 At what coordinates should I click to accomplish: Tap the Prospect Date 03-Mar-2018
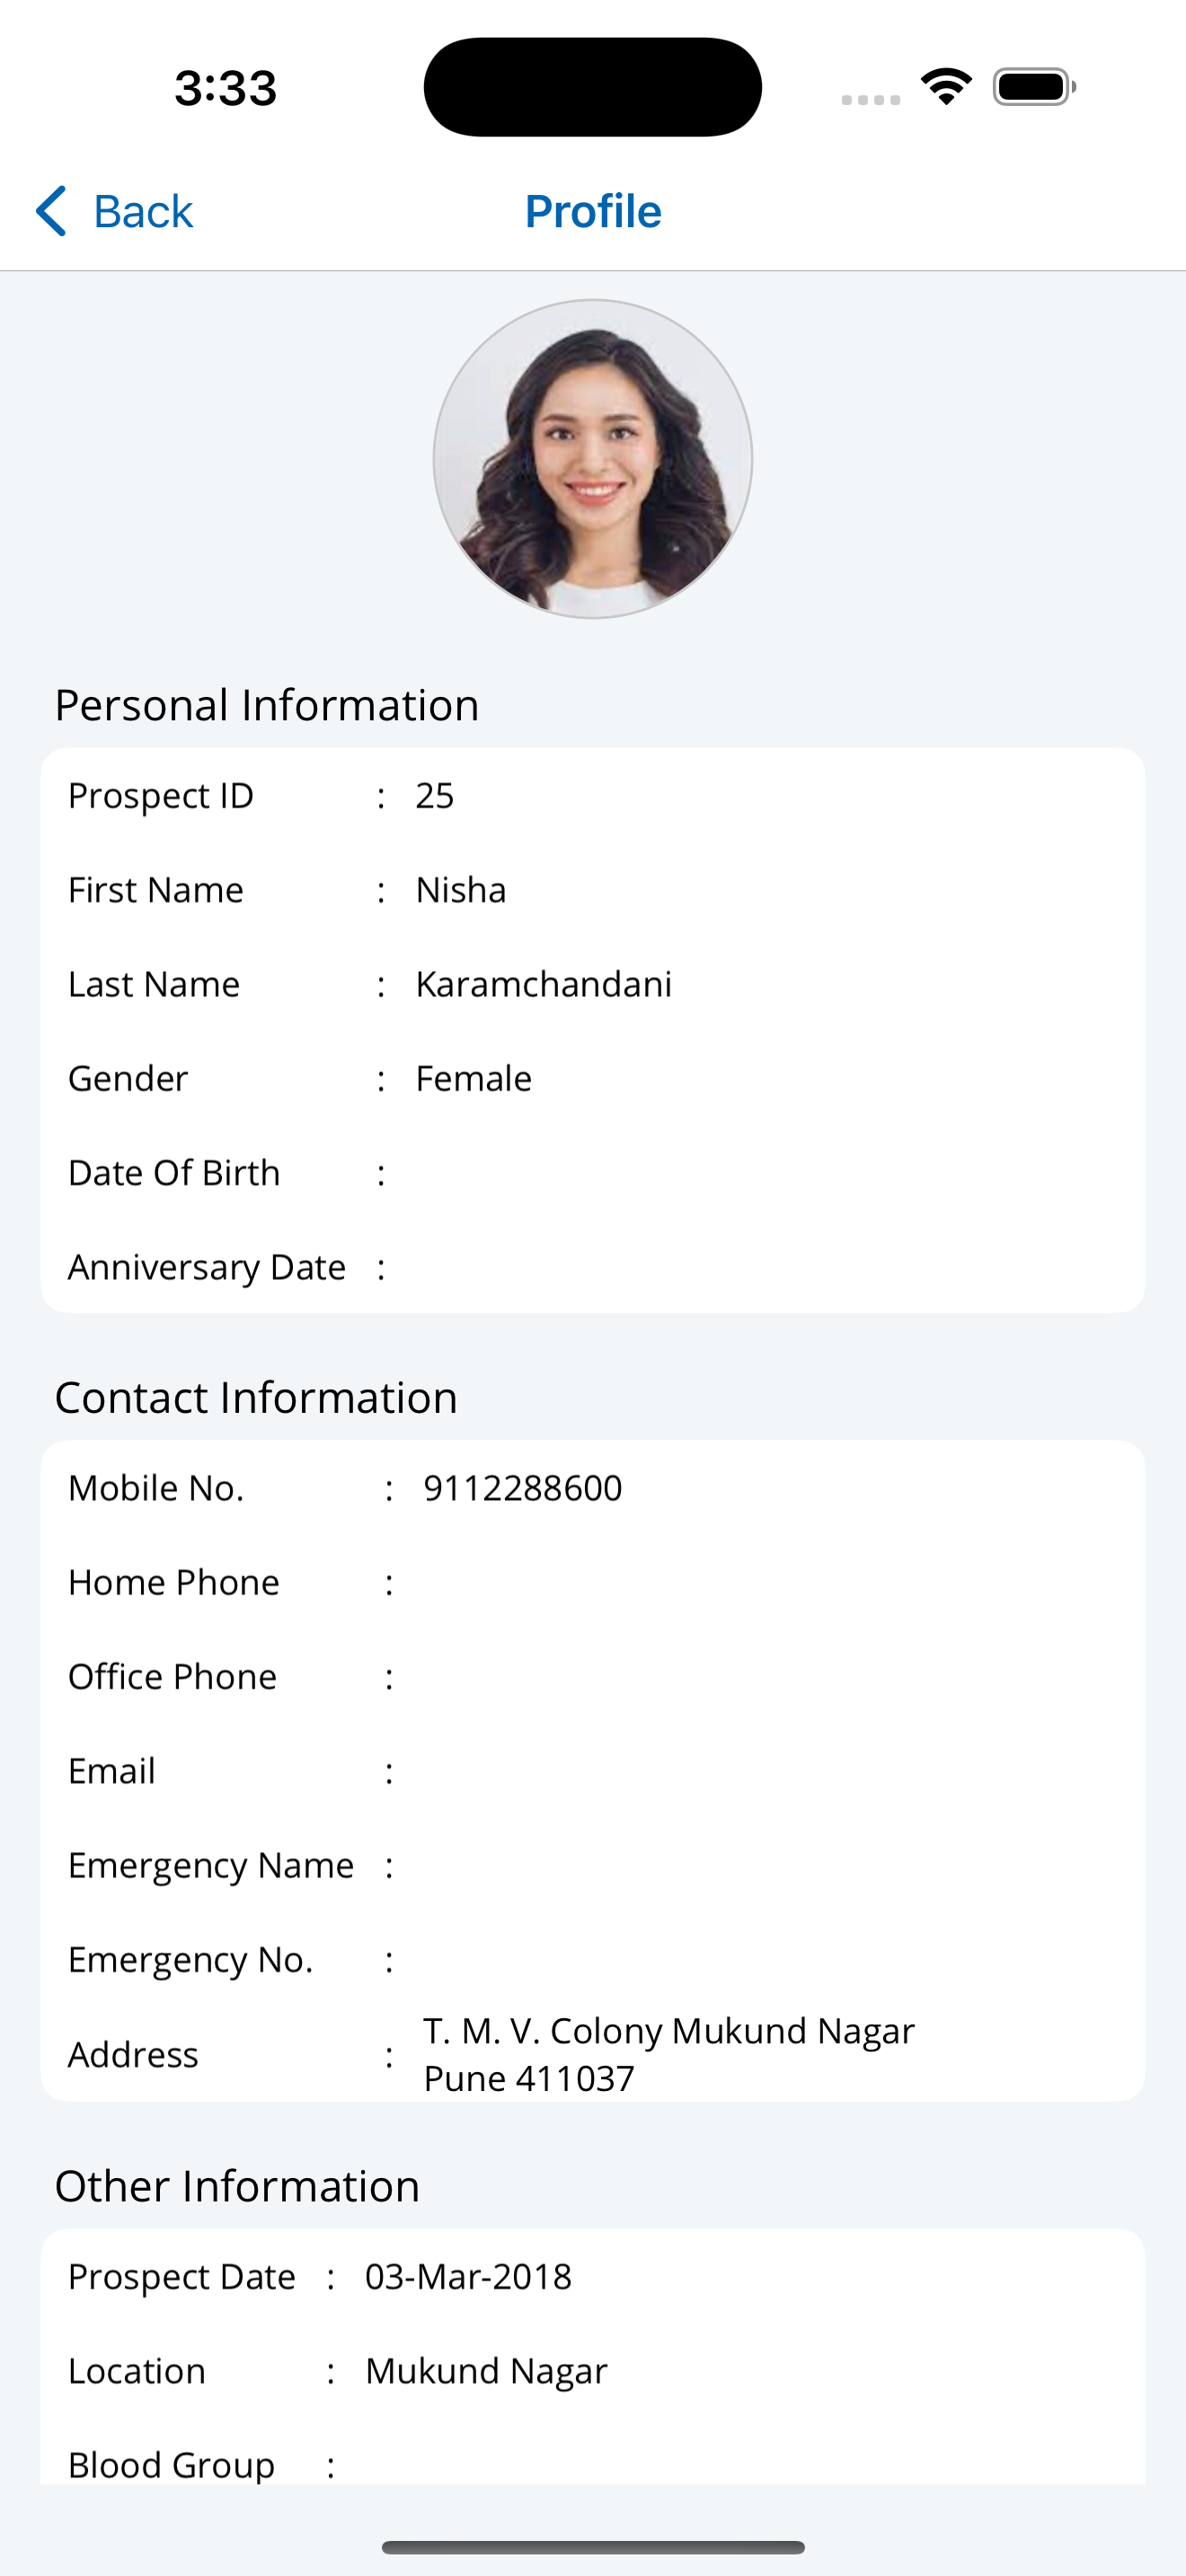point(468,2277)
